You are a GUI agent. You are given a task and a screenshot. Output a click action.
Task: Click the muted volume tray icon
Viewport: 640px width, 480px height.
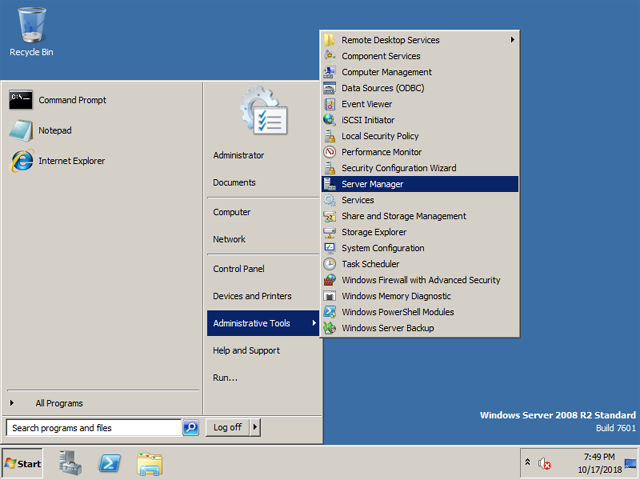point(544,464)
